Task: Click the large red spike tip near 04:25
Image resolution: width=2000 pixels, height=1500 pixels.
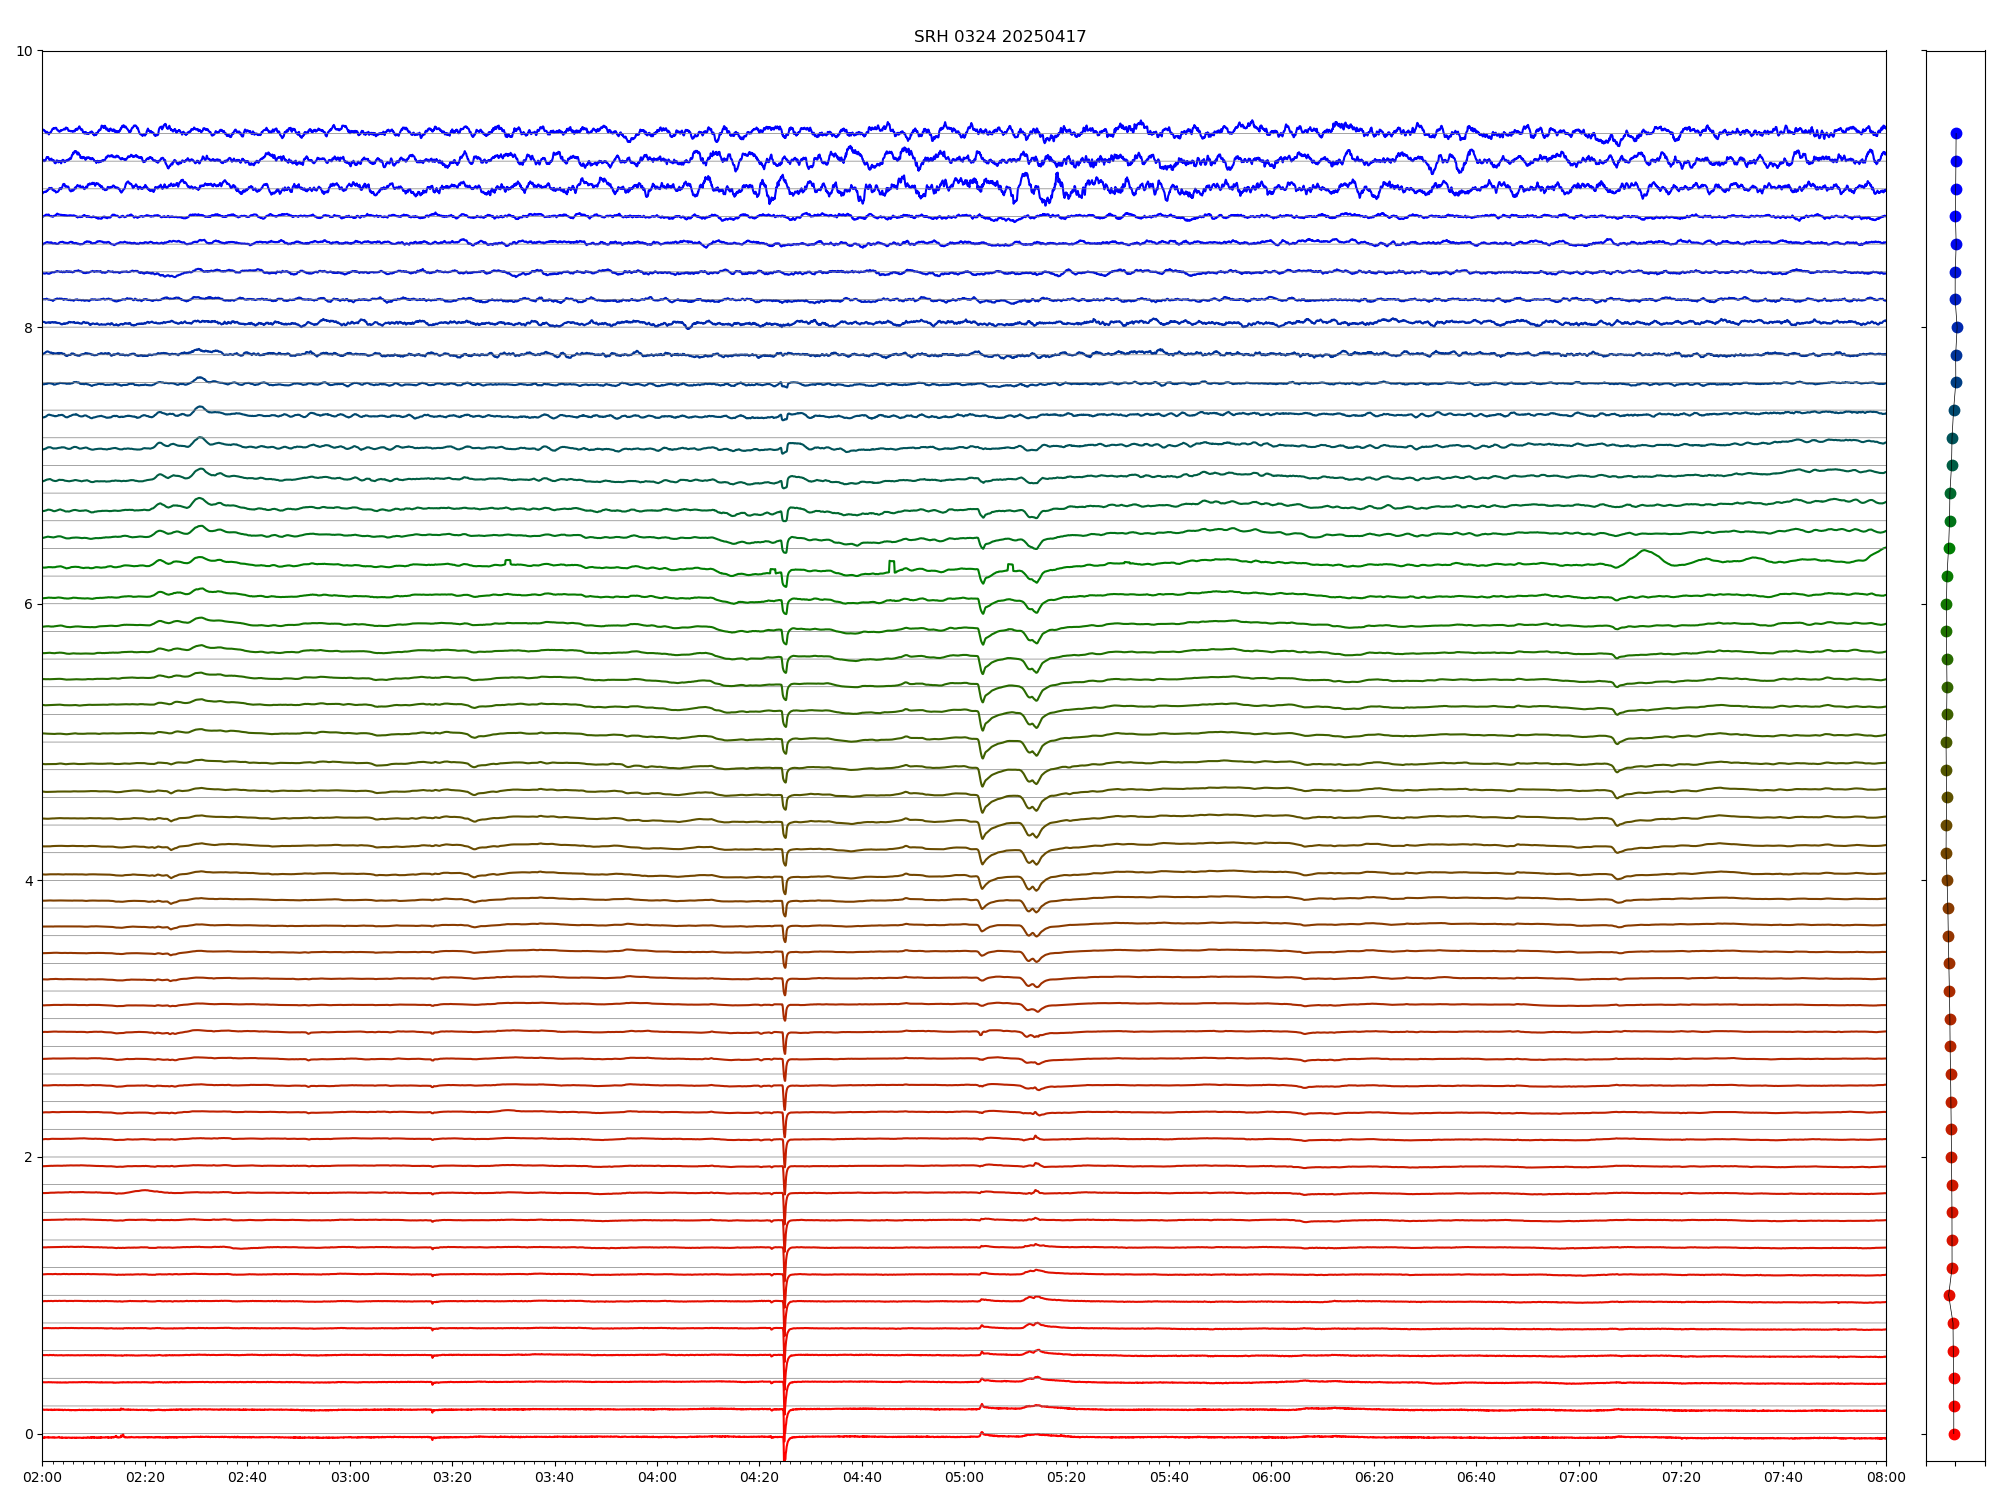Action: (x=784, y=1458)
